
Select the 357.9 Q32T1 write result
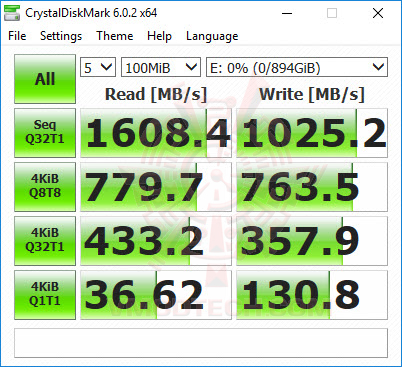[x=312, y=241]
